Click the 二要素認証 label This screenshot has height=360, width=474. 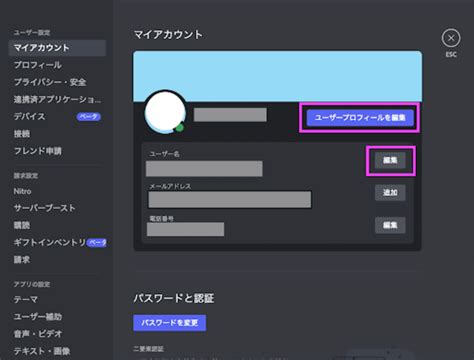149,349
